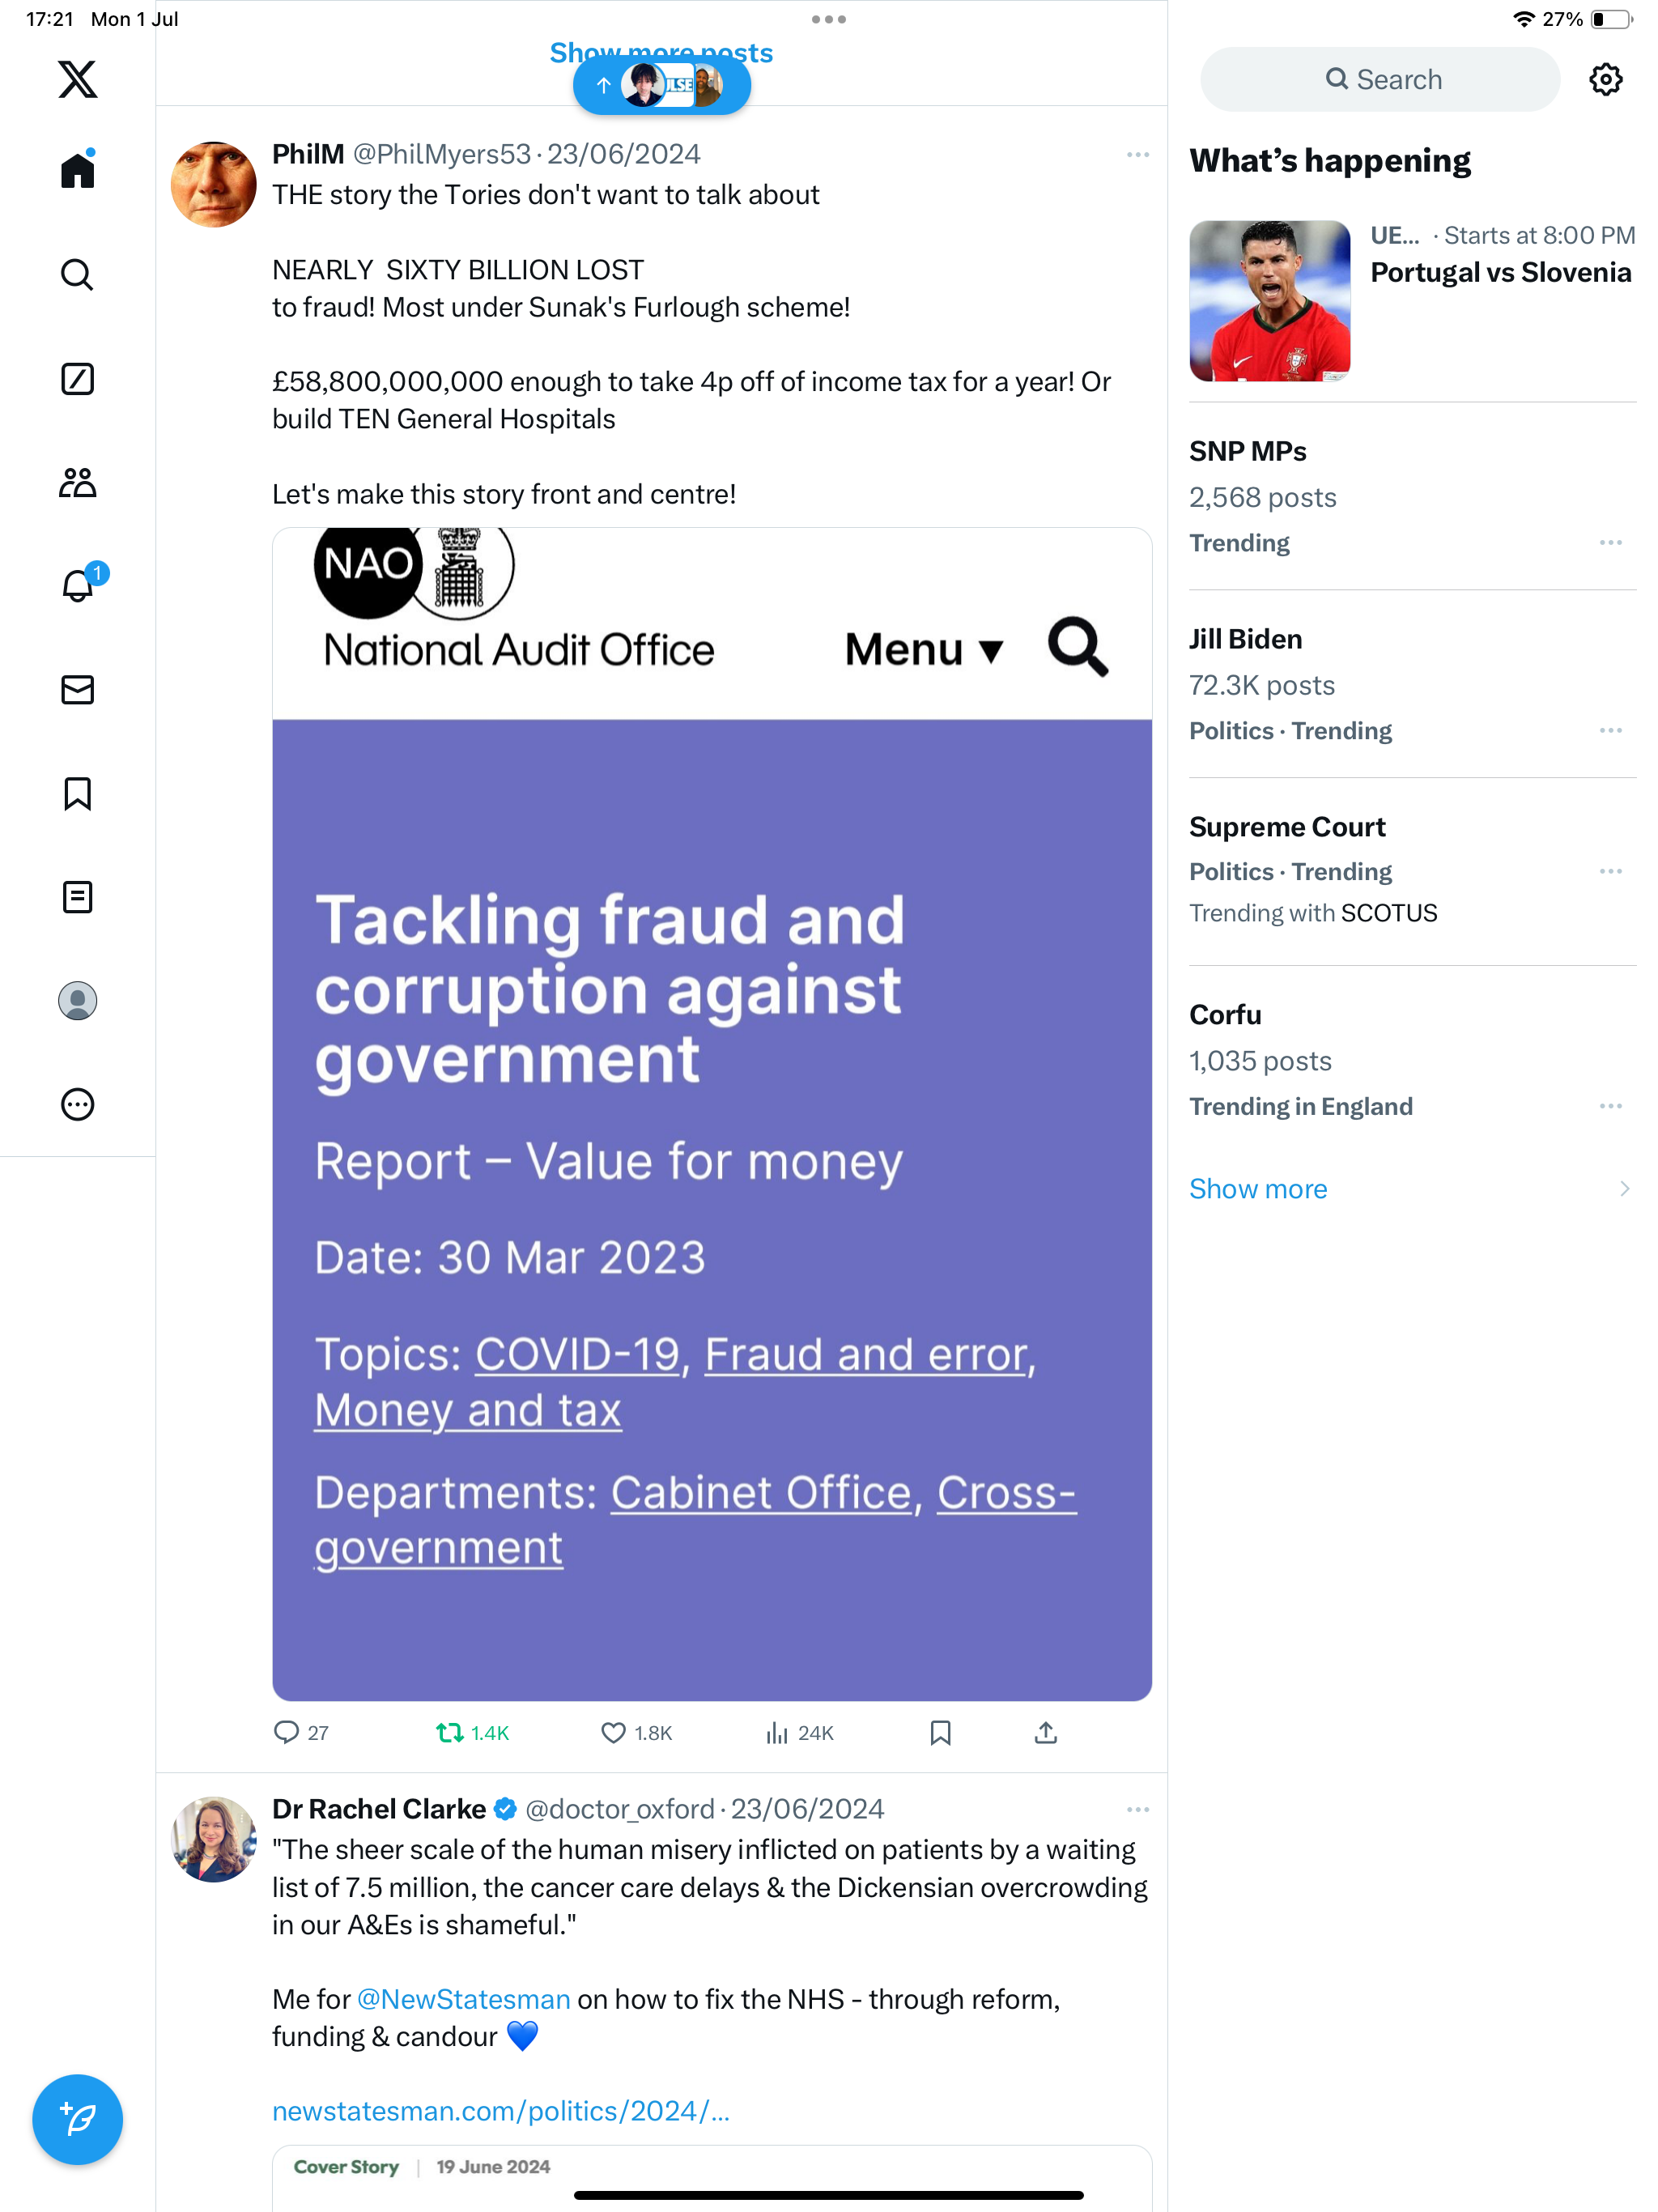Open the Home feed icon
This screenshot has height=2212, width=1658.
pyautogui.click(x=77, y=171)
